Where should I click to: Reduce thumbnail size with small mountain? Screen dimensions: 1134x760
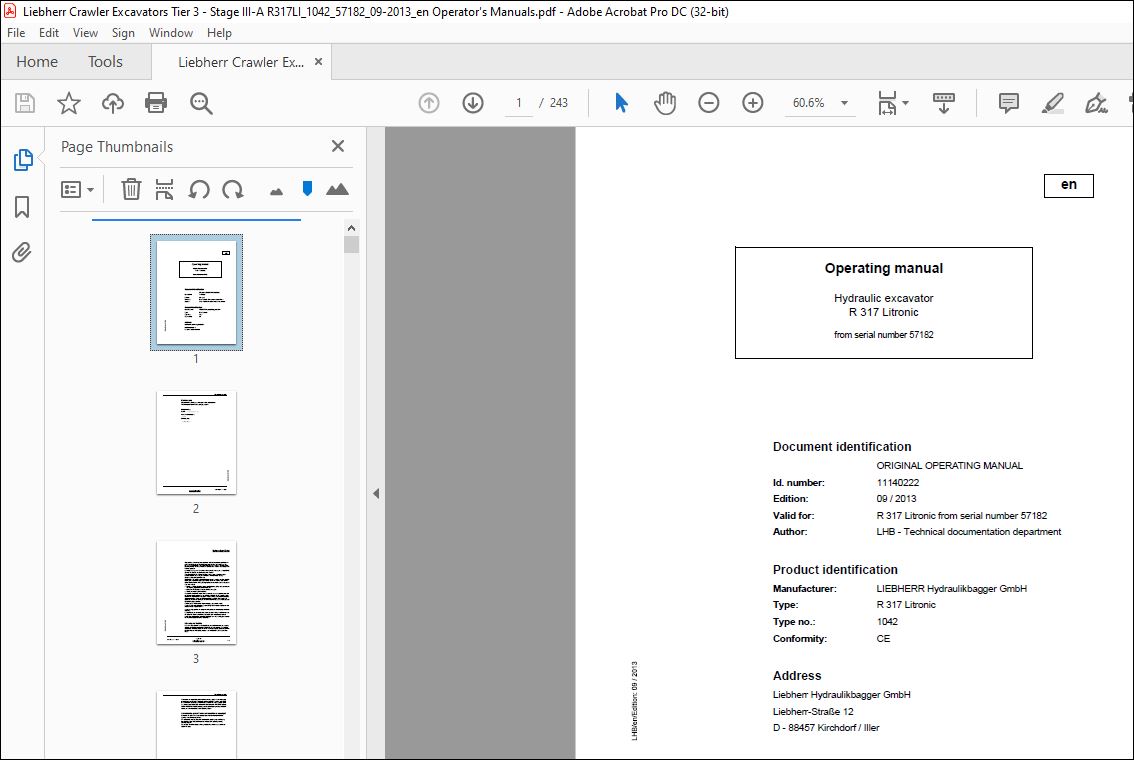tap(276, 192)
